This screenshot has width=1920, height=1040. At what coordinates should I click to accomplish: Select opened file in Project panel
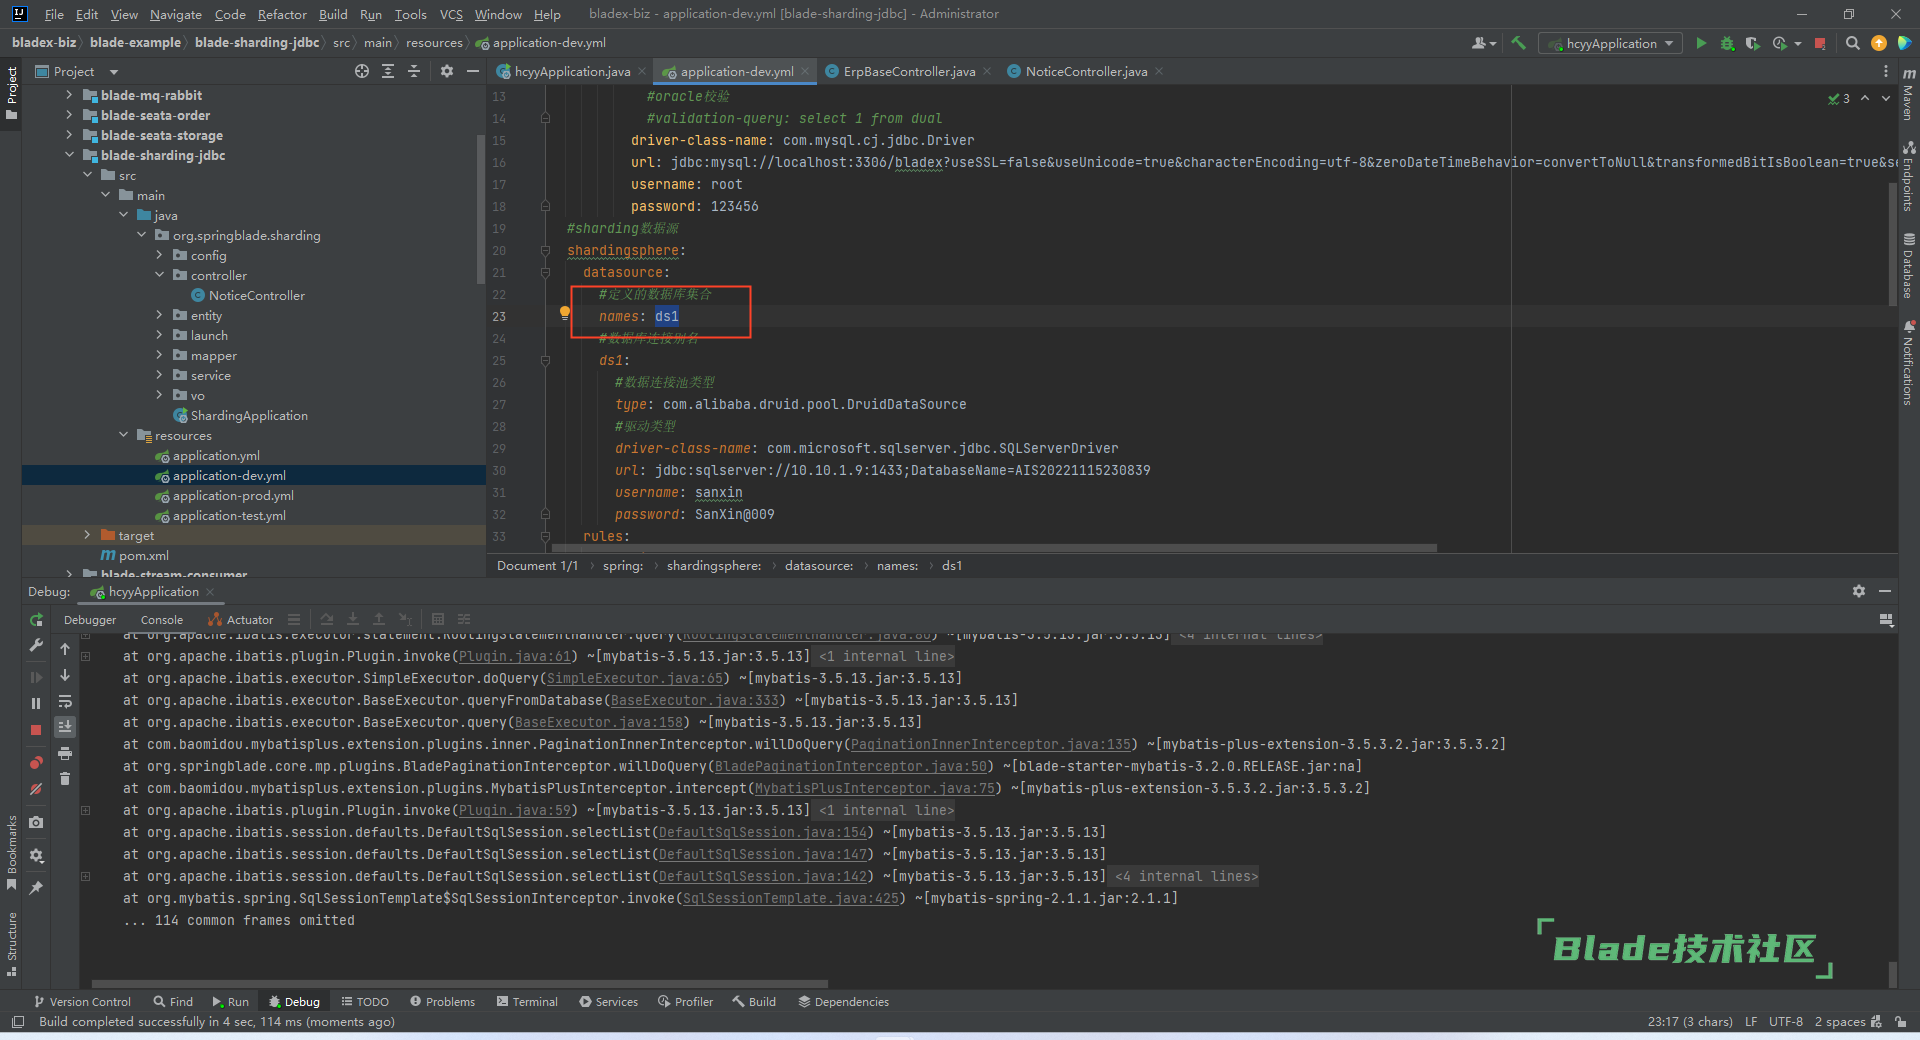tap(362, 71)
